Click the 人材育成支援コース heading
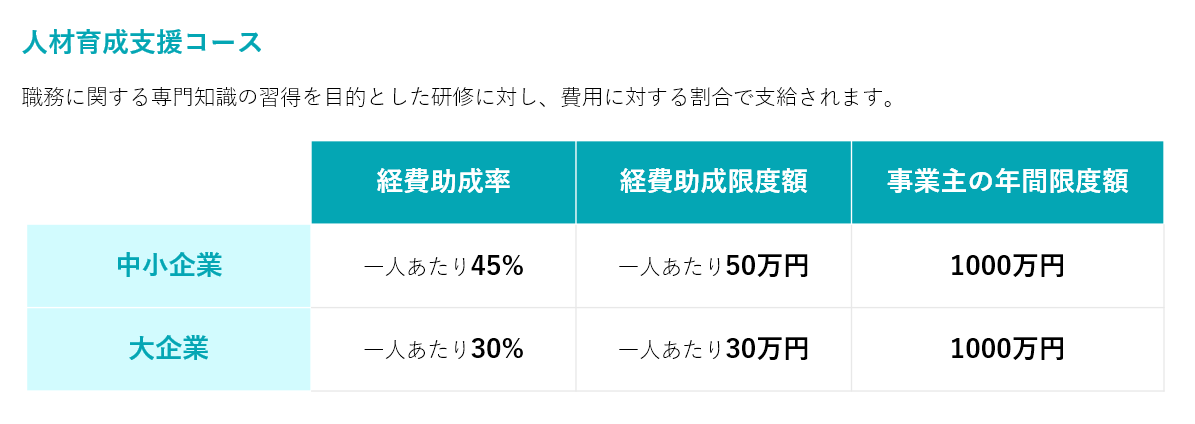Image resolution: width=1195 pixels, height=424 pixels. pos(142,42)
